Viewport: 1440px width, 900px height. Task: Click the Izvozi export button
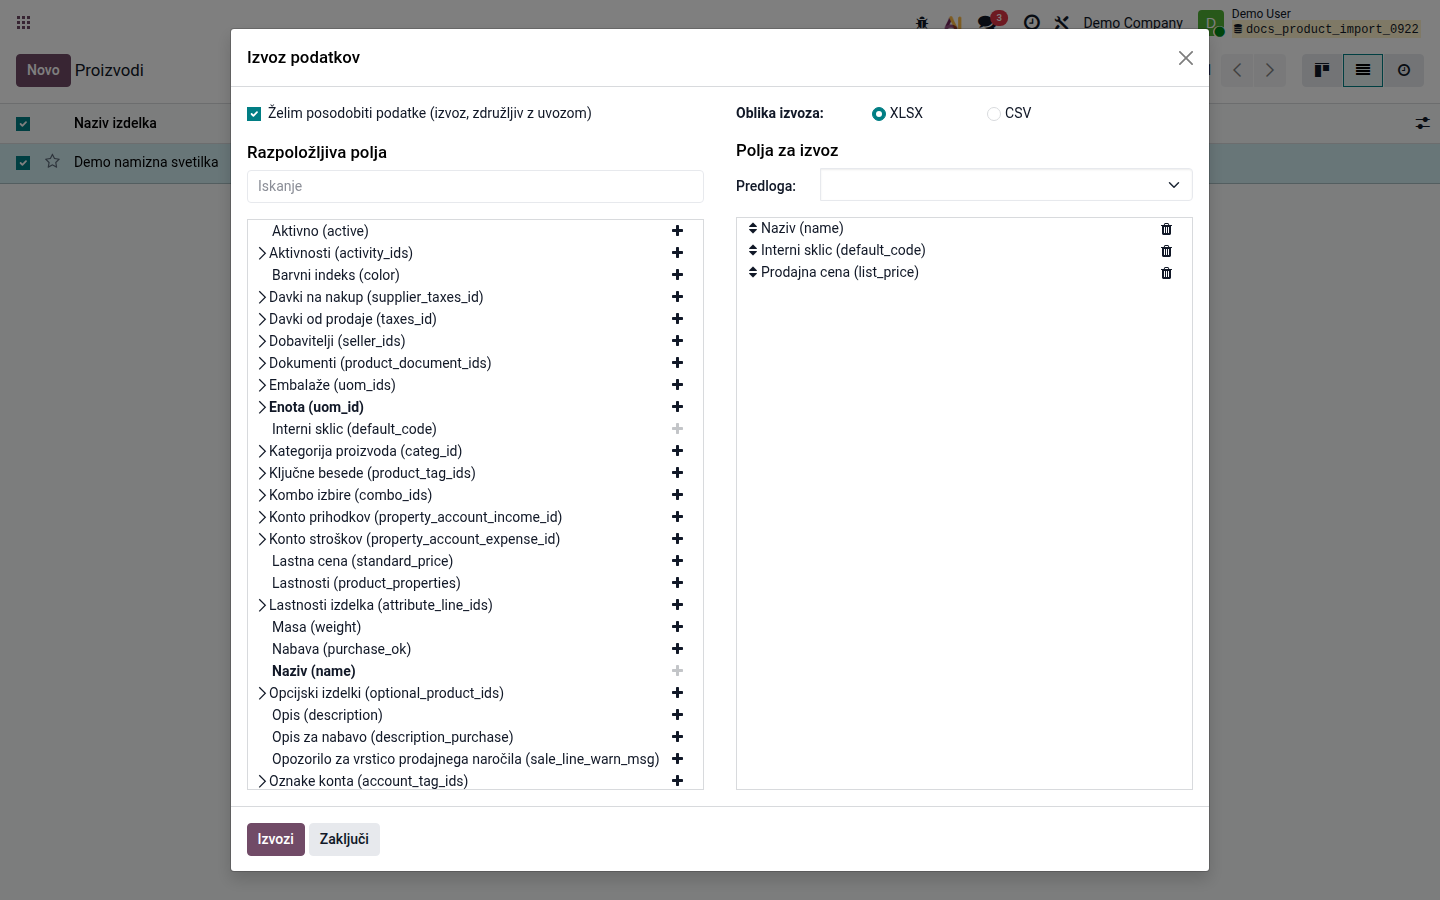276,839
